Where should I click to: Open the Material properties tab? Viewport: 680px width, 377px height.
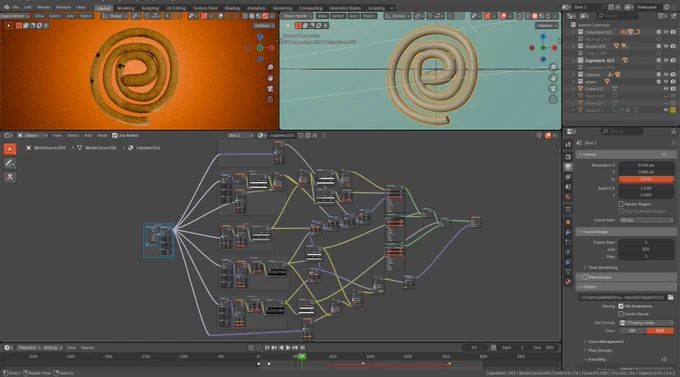pos(568,282)
